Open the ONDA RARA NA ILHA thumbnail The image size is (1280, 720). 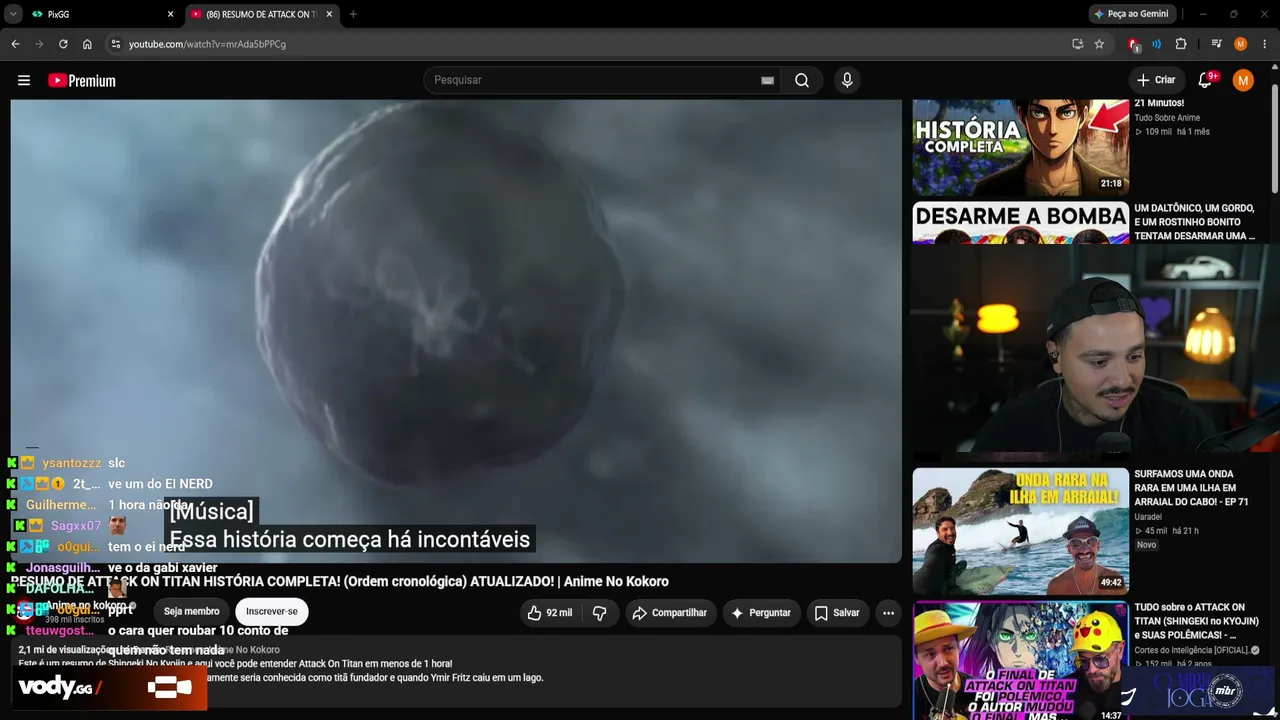[1020, 530]
